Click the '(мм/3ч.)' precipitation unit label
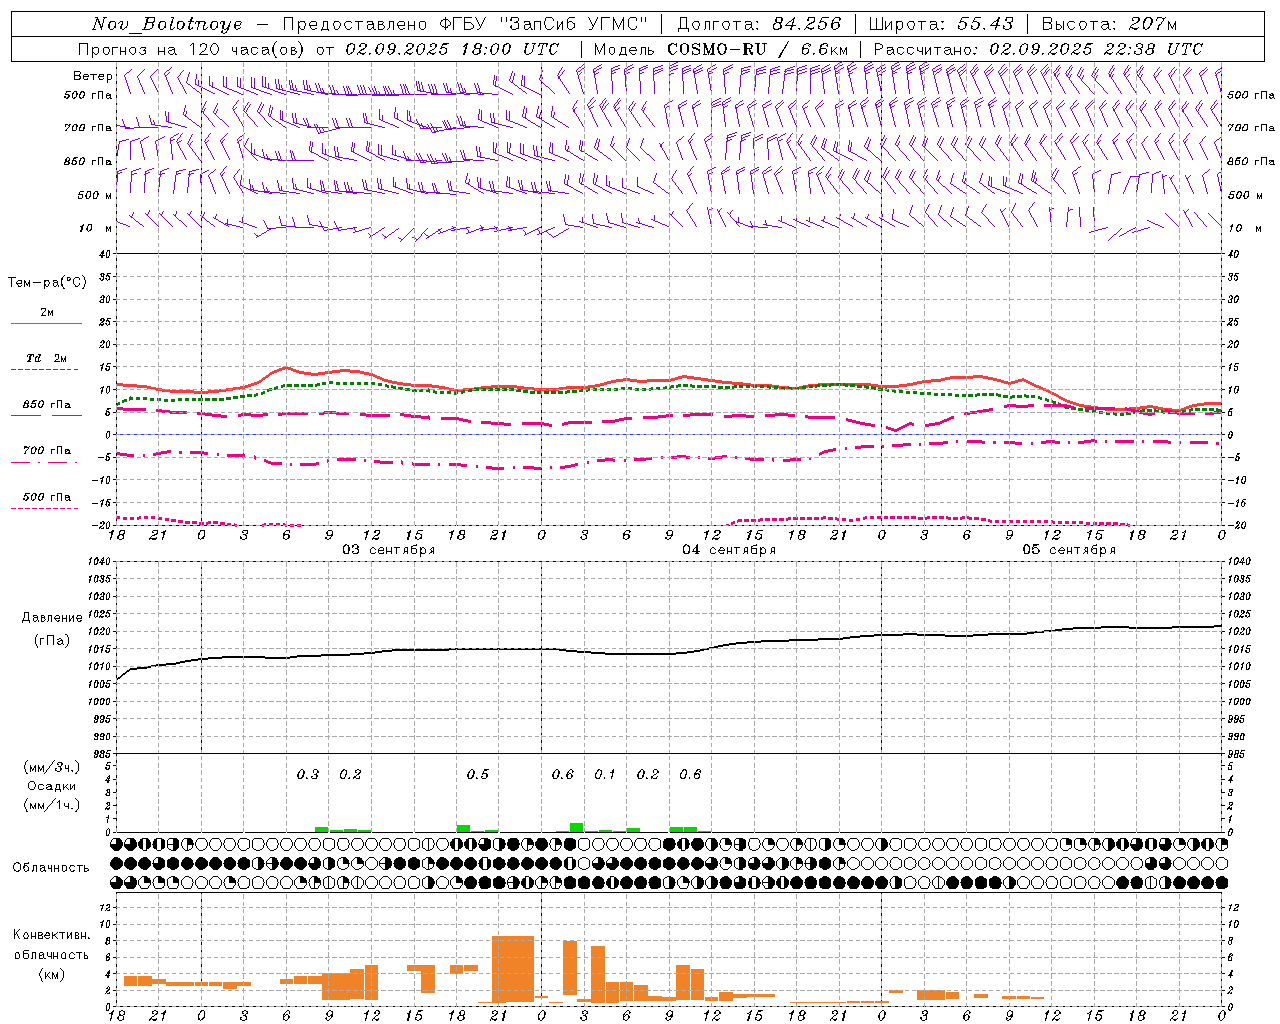 click(x=52, y=767)
